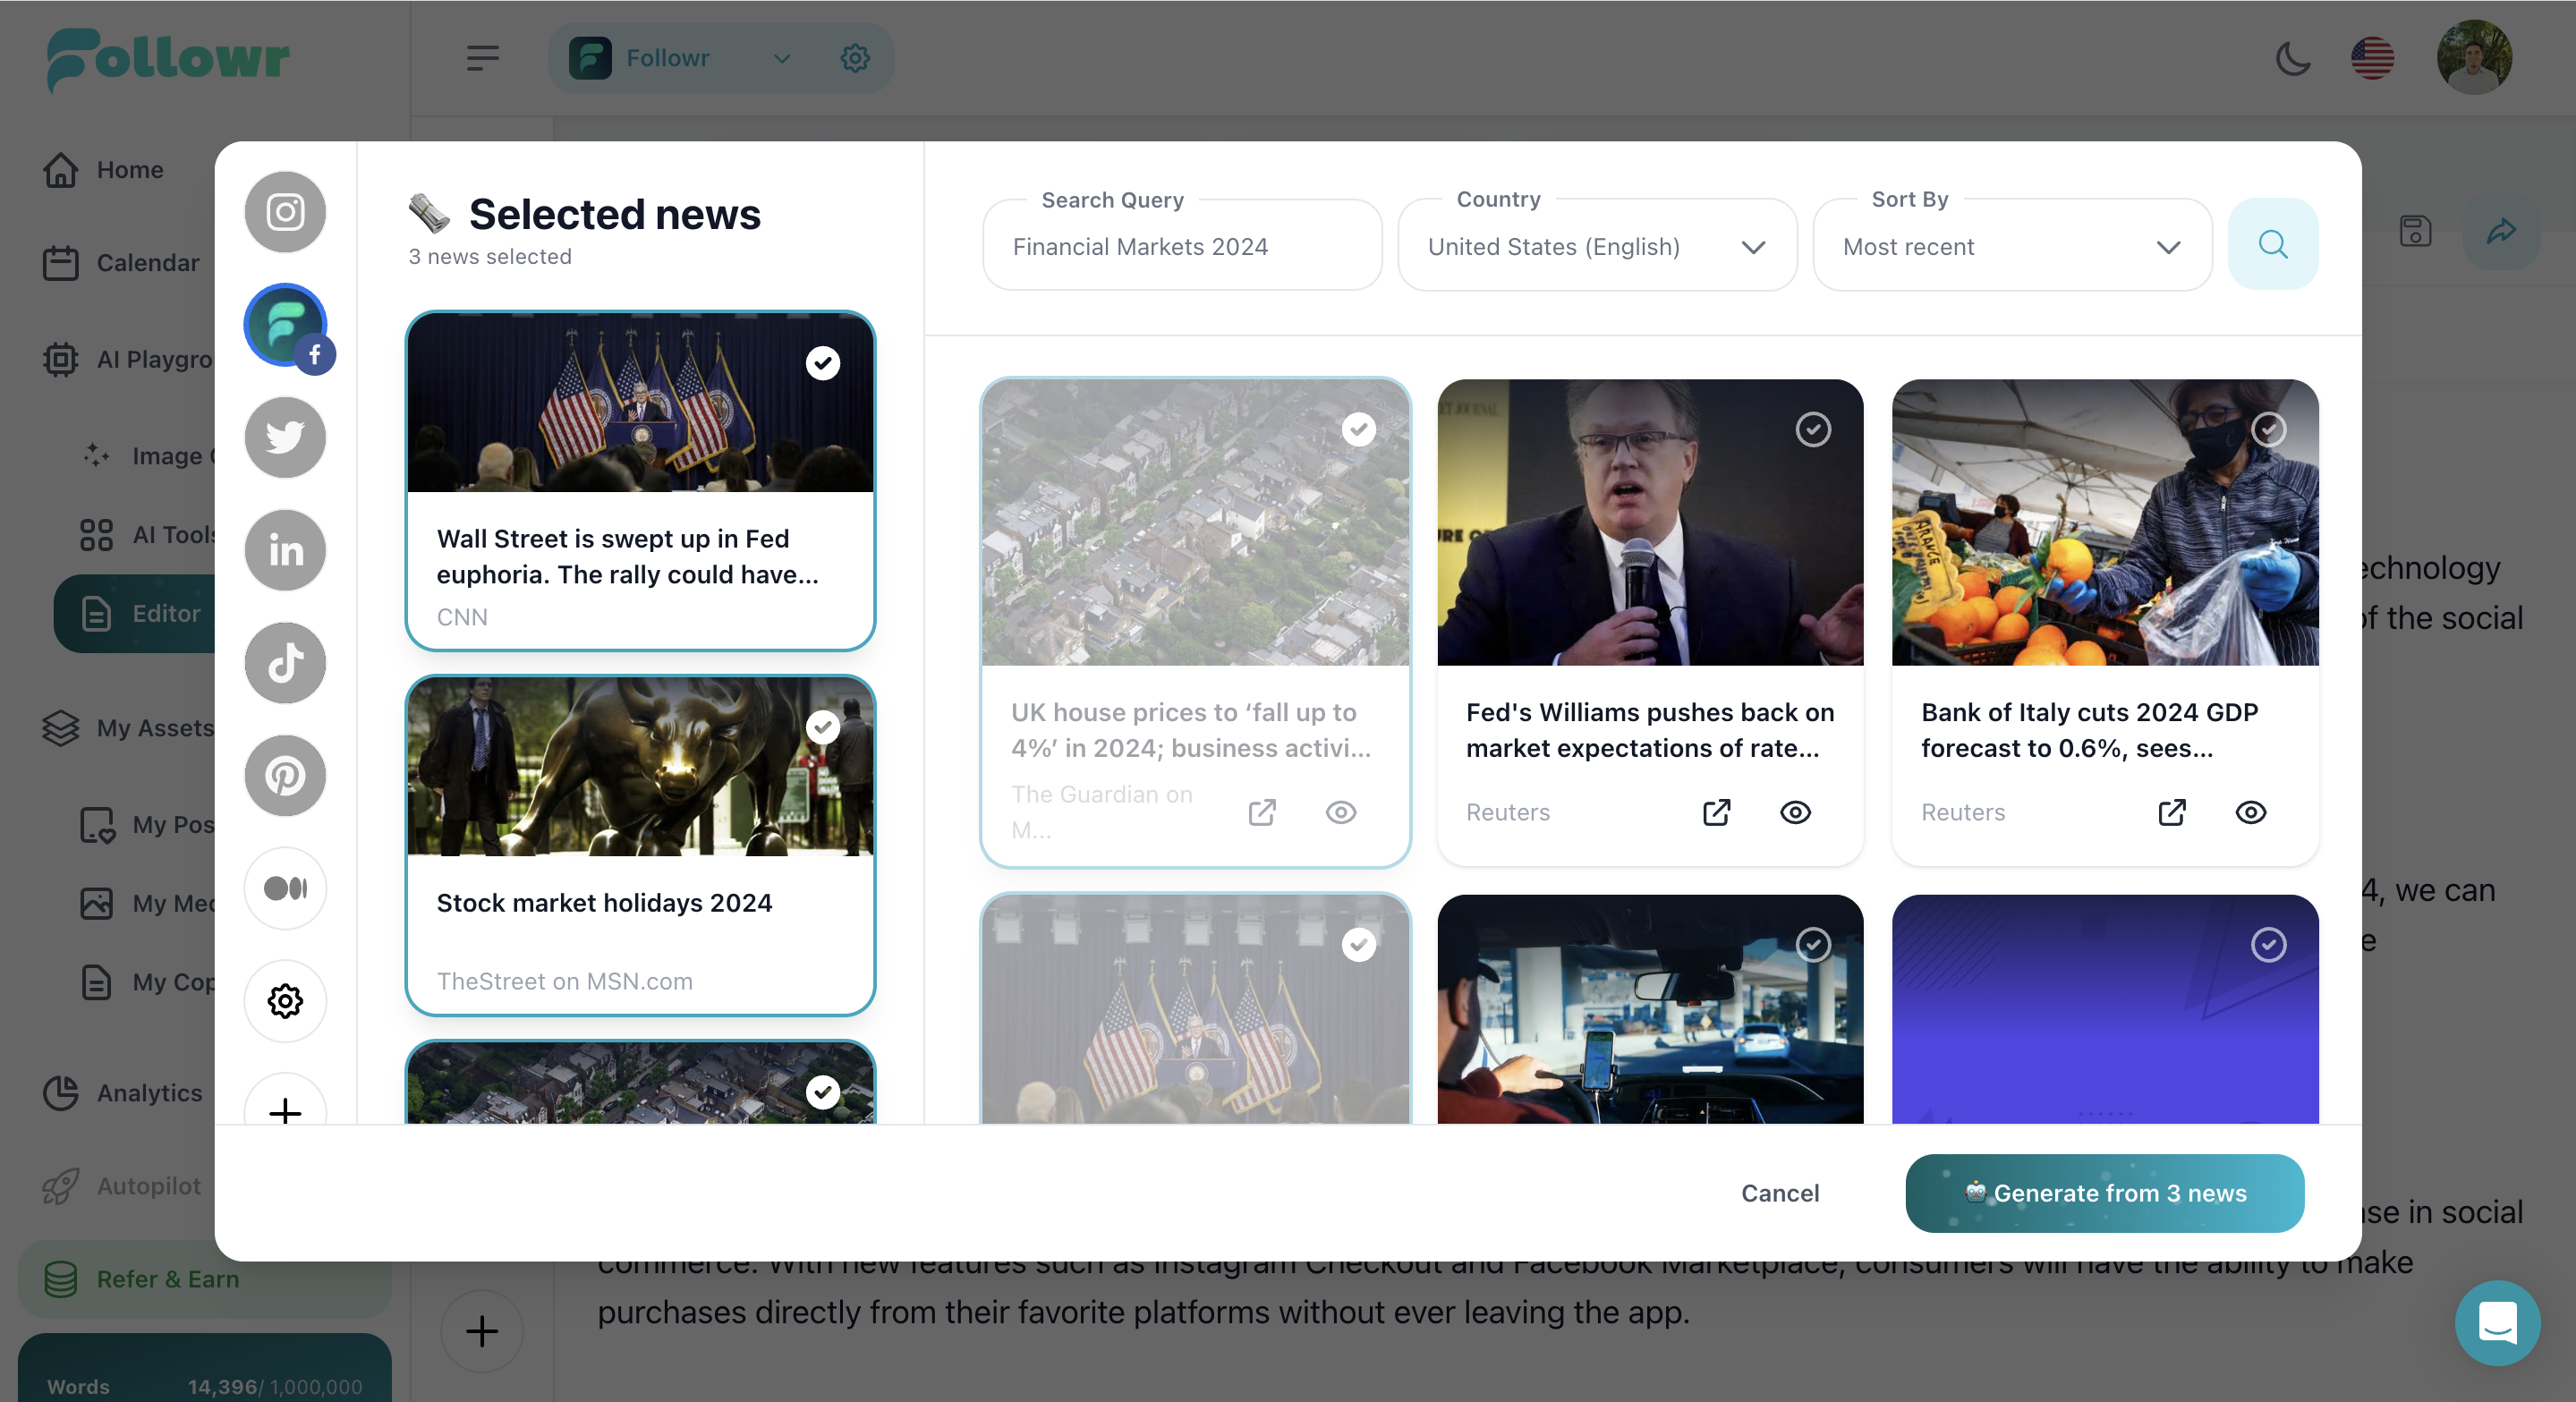Select the Instagram channel icon
Viewport: 2576px width, 1402px height.
click(x=284, y=212)
